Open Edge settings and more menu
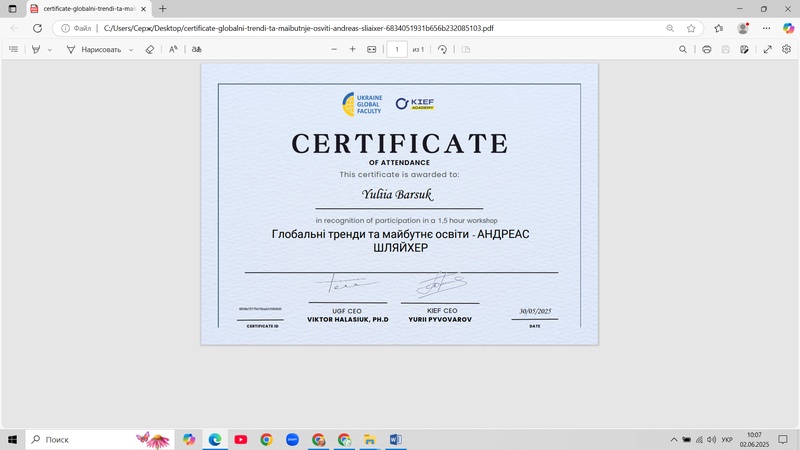Viewport: 800px width, 450px height. [x=766, y=29]
